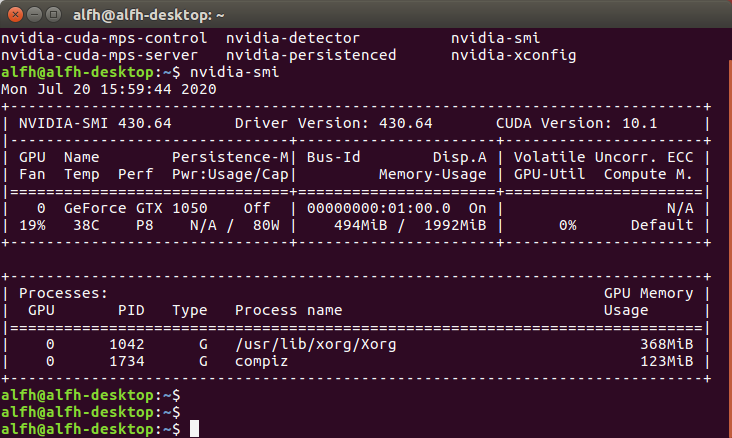Click the compiz process name
732x438 pixels.
(261, 361)
